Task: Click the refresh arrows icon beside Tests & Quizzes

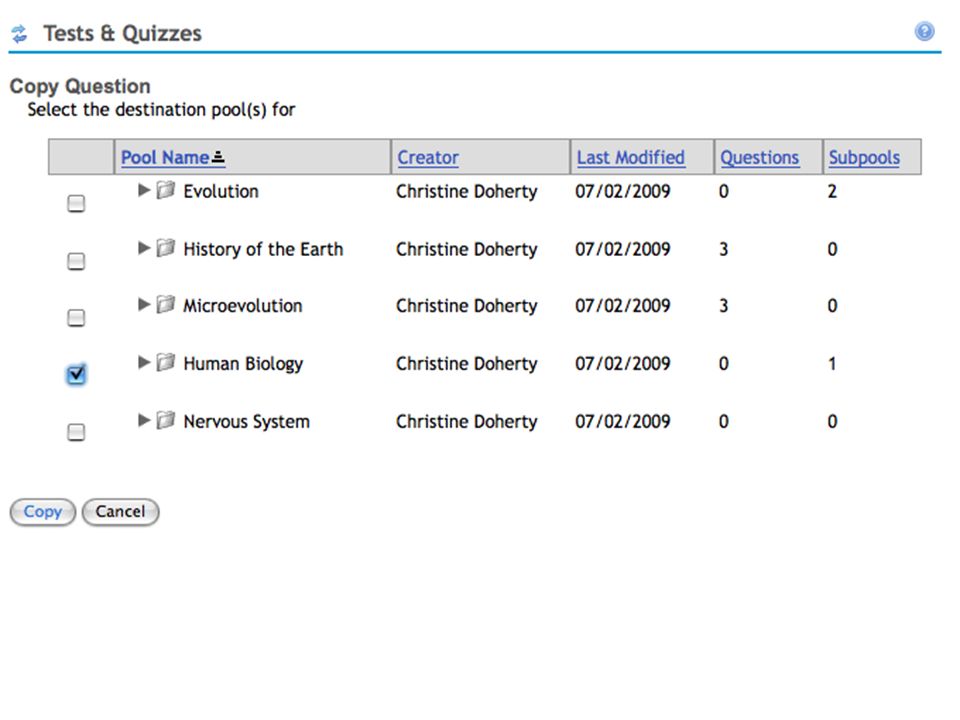Action: 20,34
